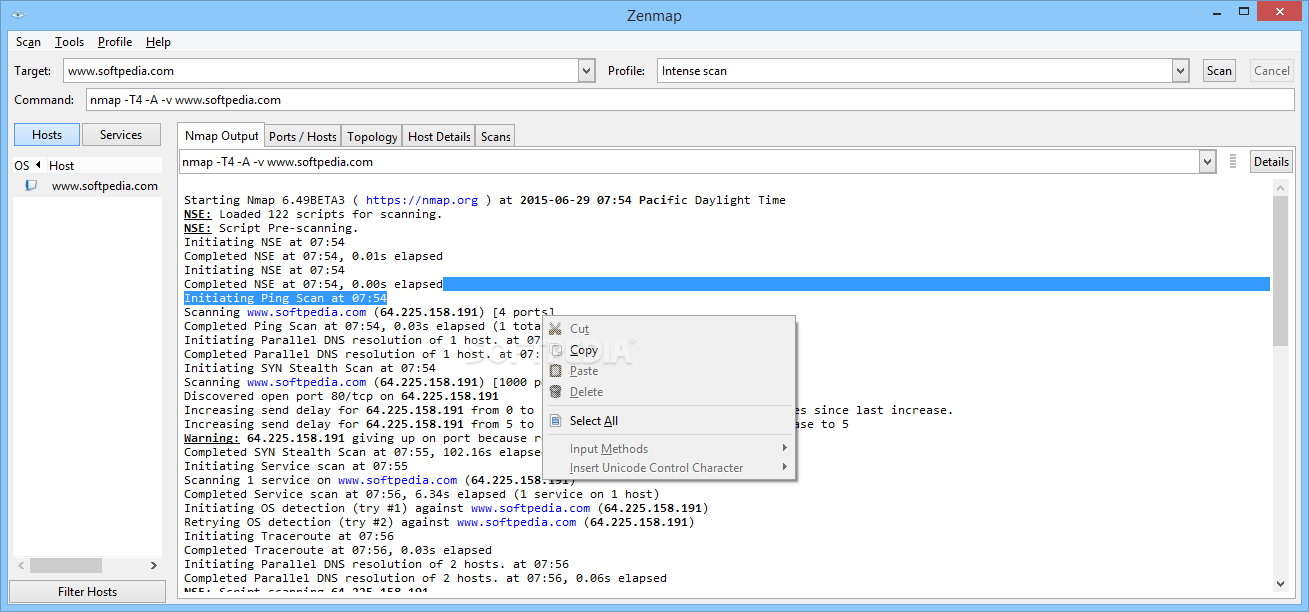Click hosts list scroll right arrow
Viewport: 1309px width, 612px height.
(x=153, y=565)
